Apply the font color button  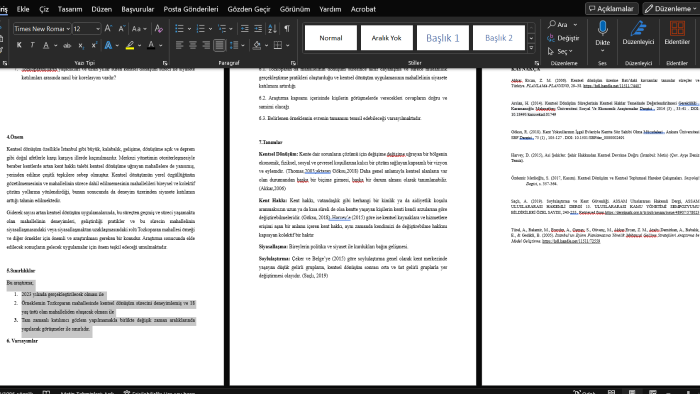click(151, 45)
